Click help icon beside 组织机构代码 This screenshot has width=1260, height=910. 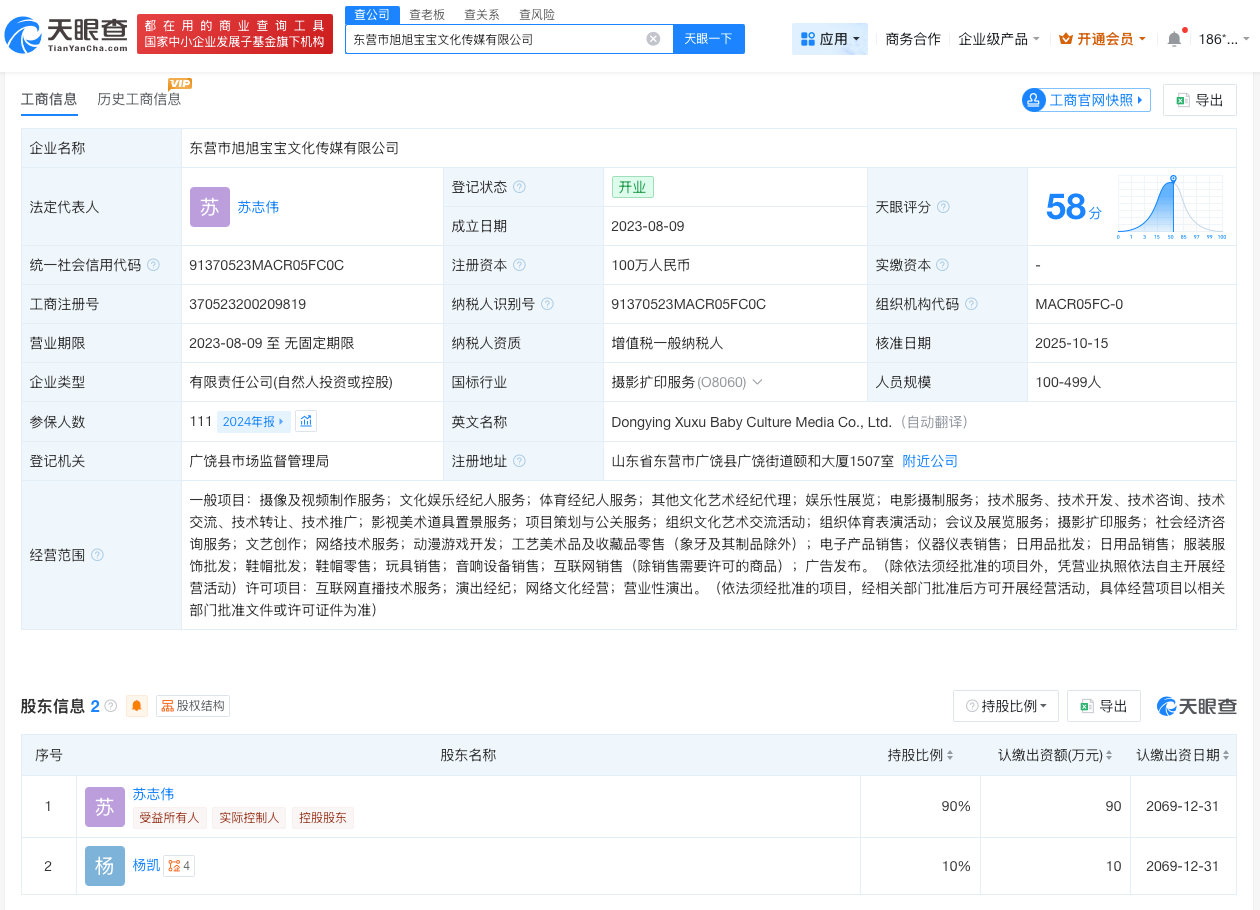point(971,304)
